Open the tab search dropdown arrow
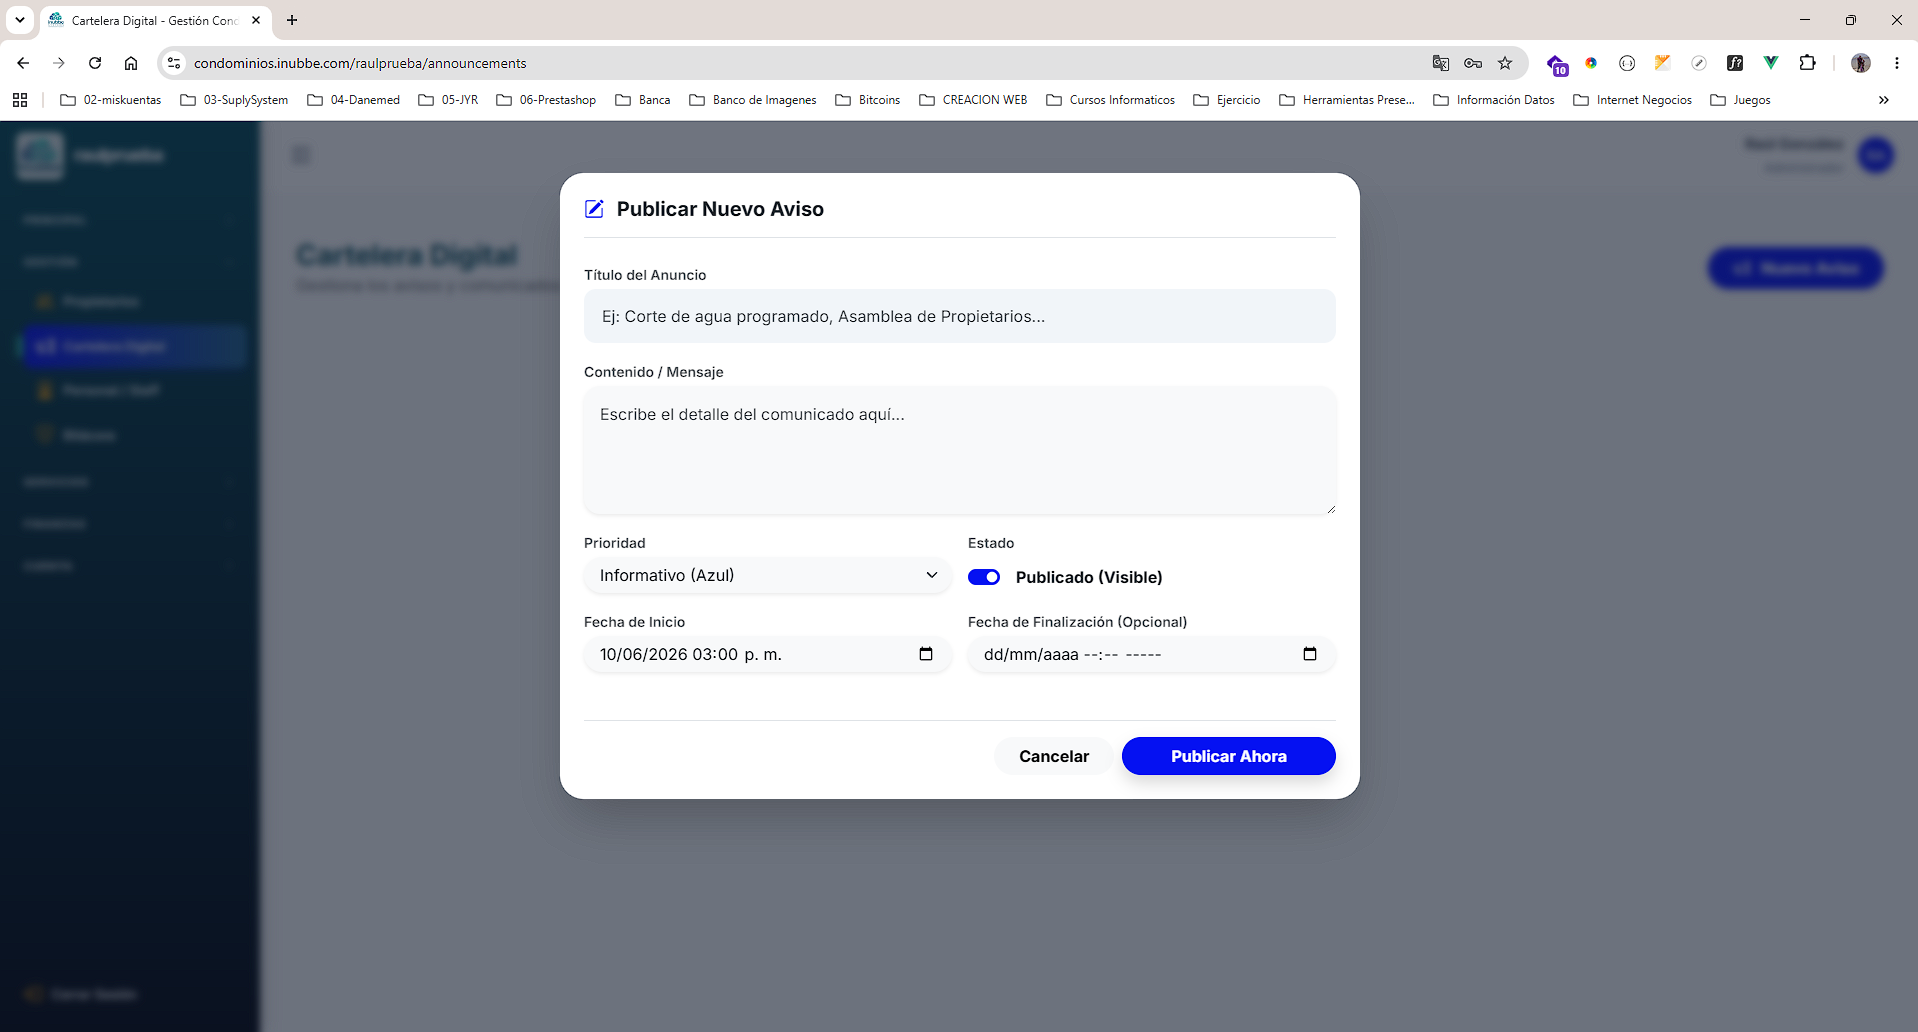1918x1032 pixels. 20,20
